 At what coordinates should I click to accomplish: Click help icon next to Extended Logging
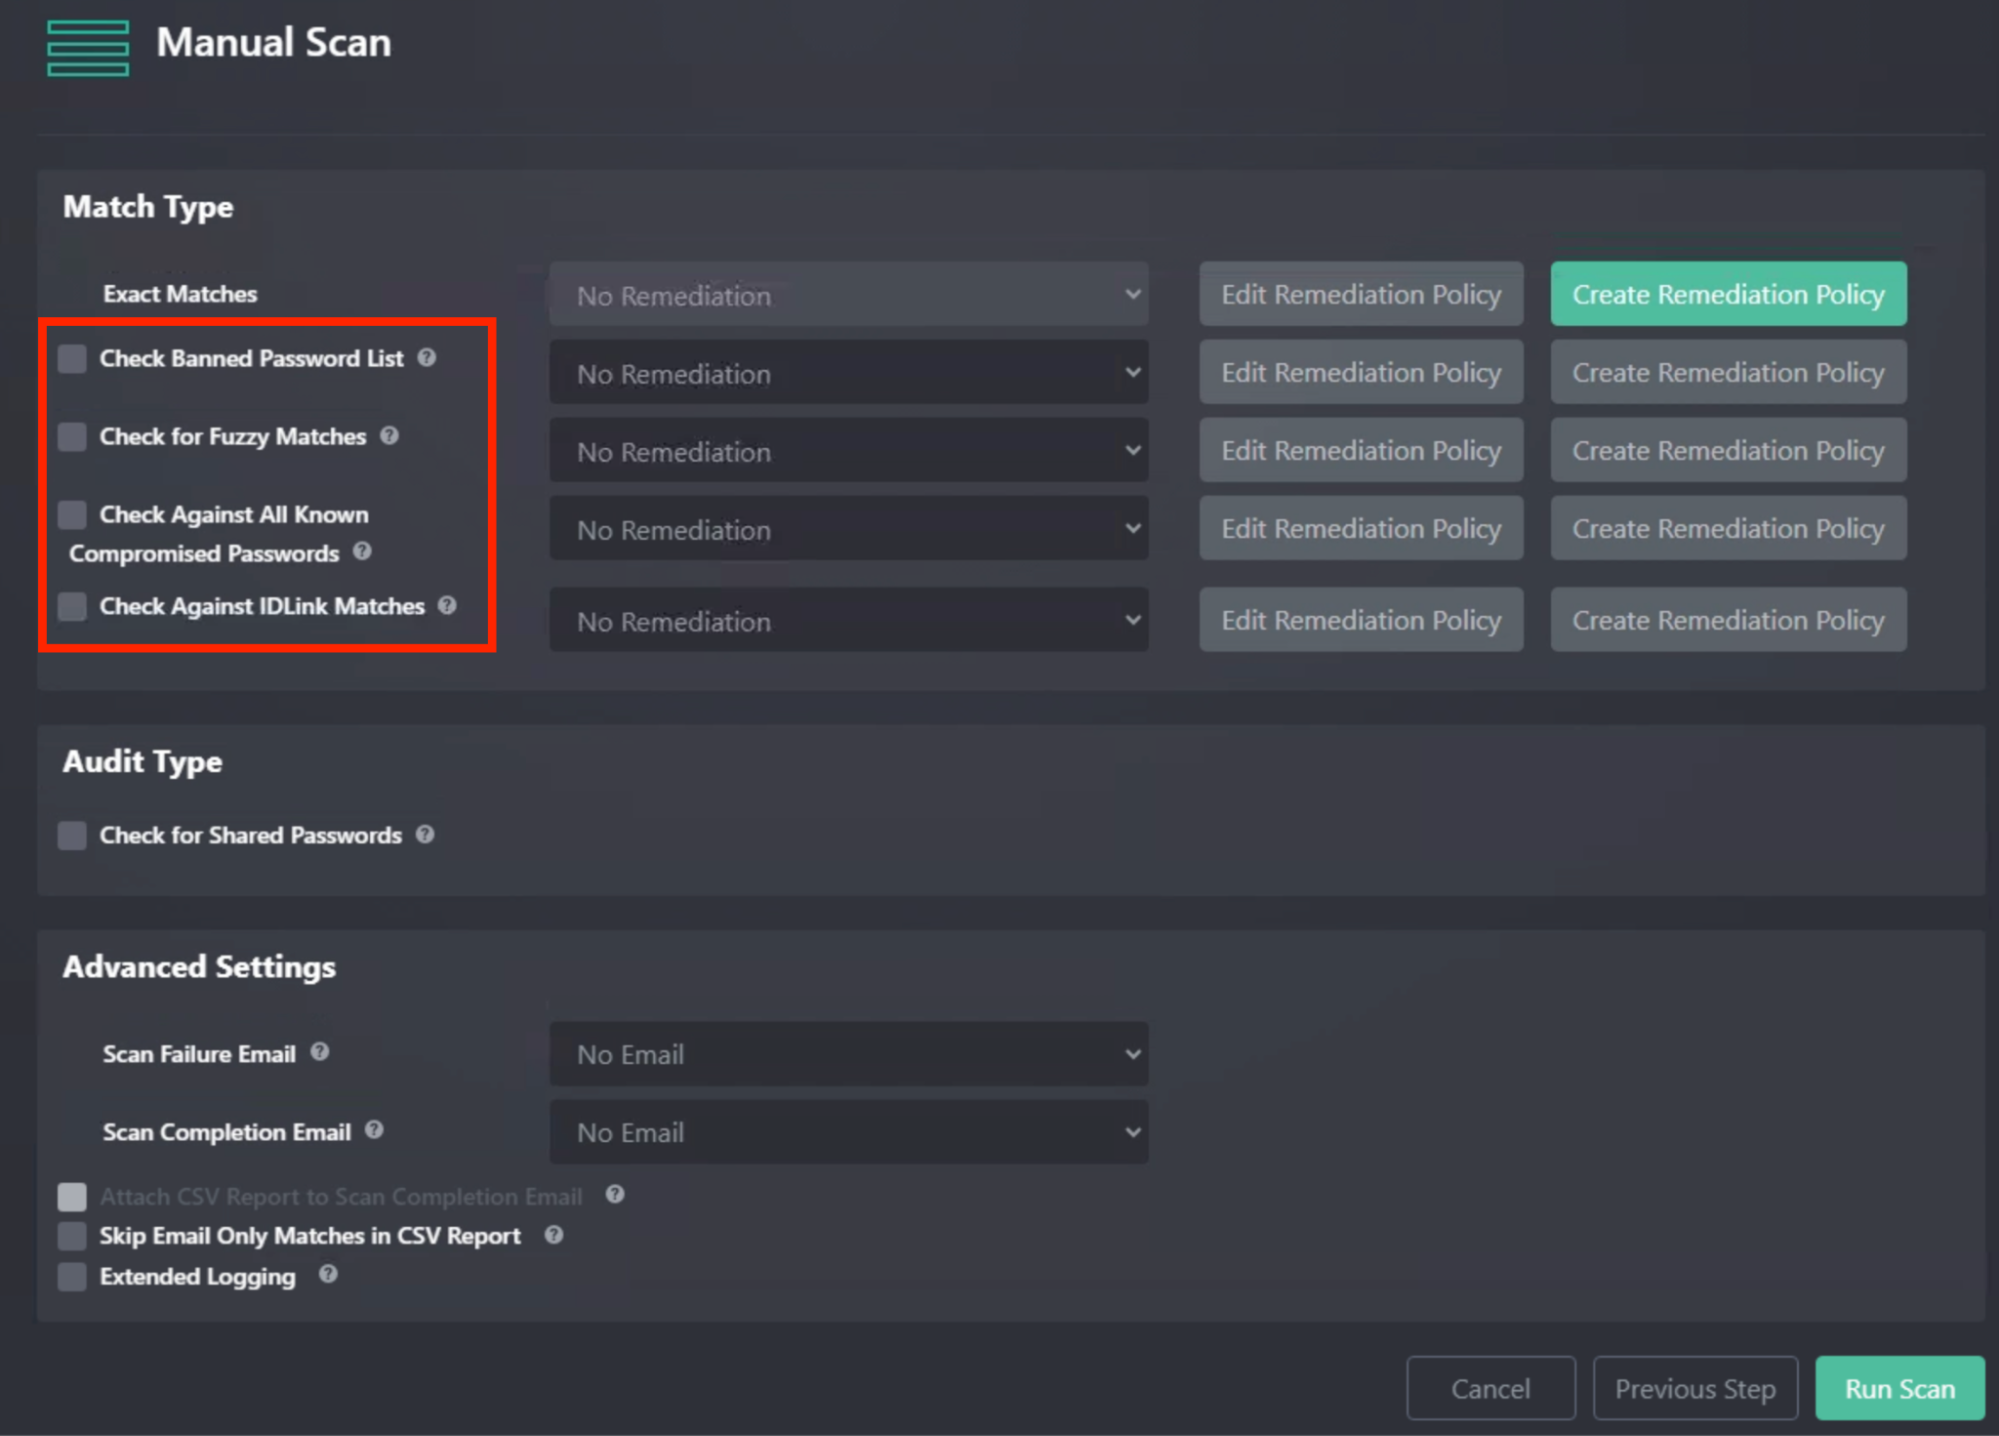[328, 1274]
